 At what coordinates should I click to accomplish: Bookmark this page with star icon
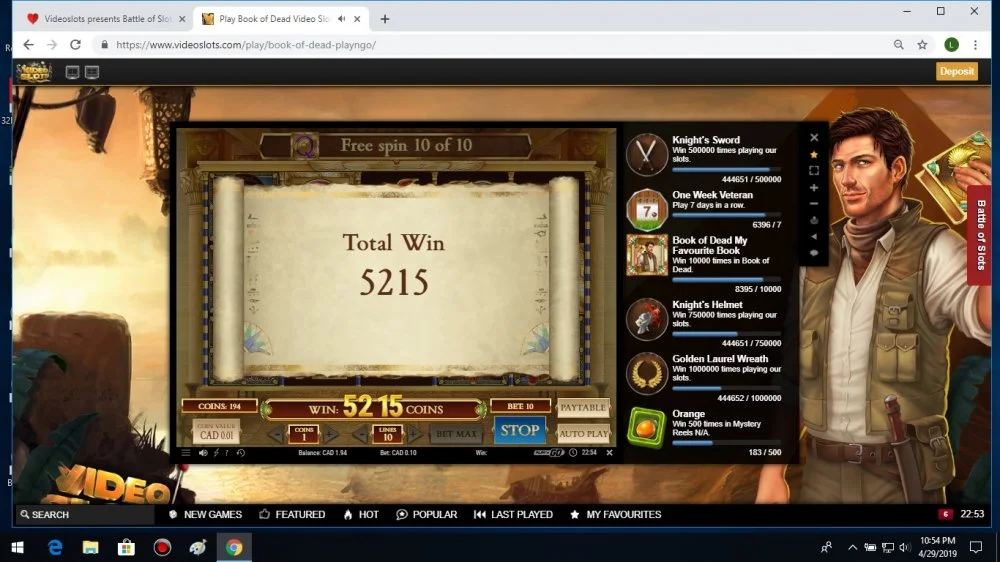(922, 45)
